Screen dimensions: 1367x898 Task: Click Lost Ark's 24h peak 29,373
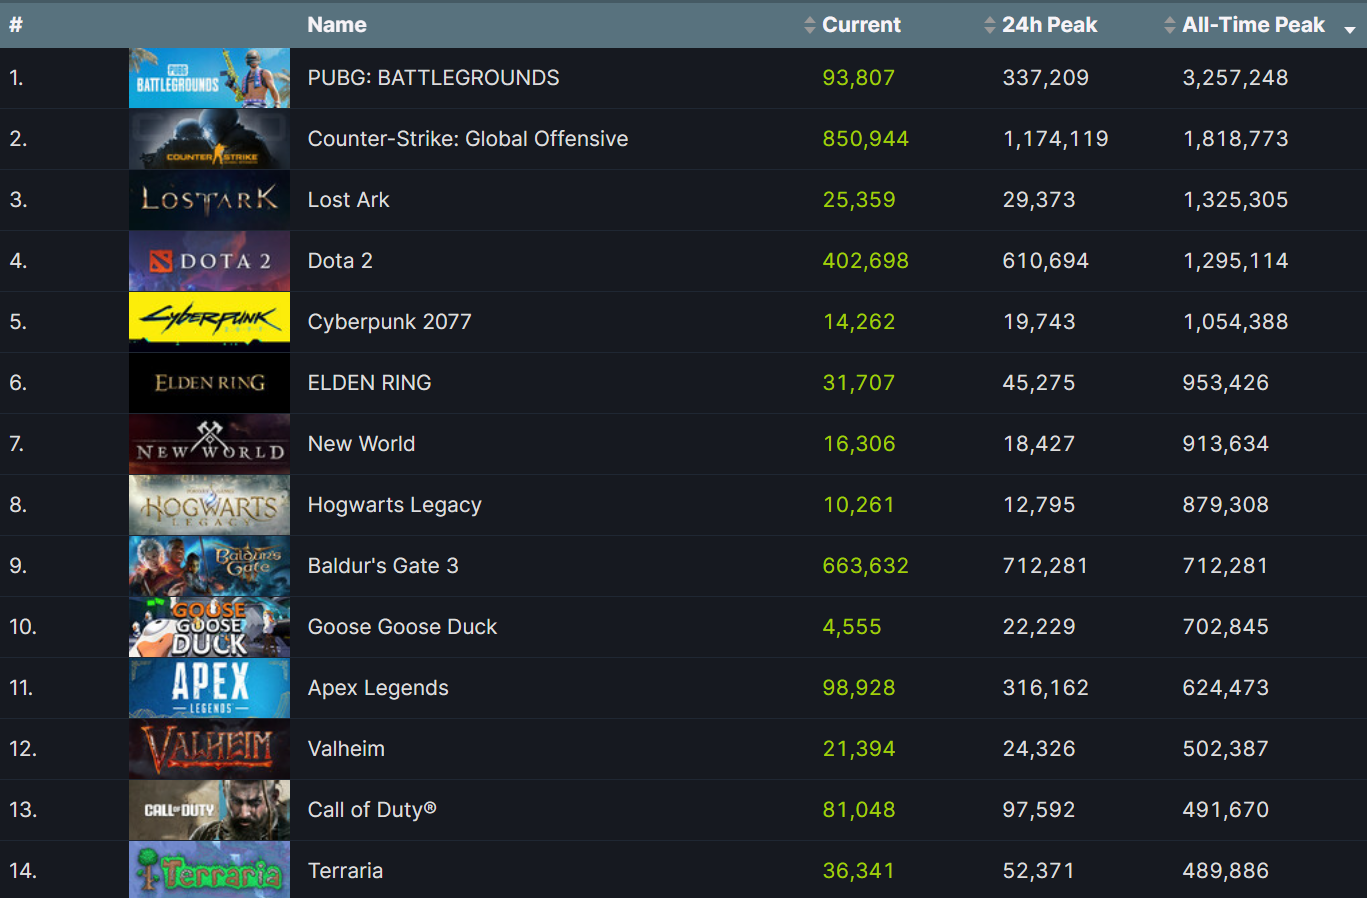(1039, 200)
